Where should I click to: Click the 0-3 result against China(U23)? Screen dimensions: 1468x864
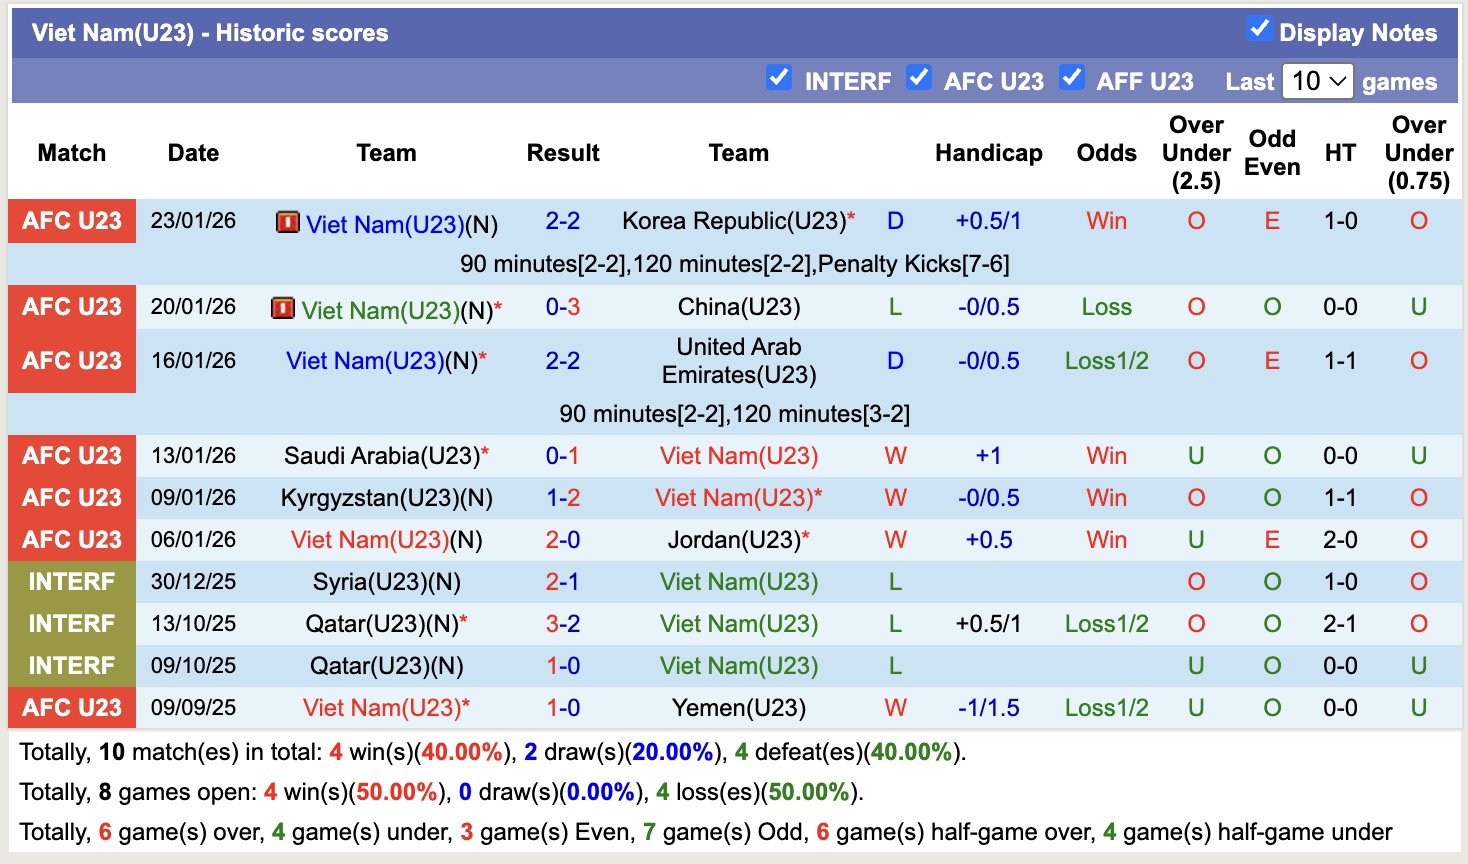point(563,307)
